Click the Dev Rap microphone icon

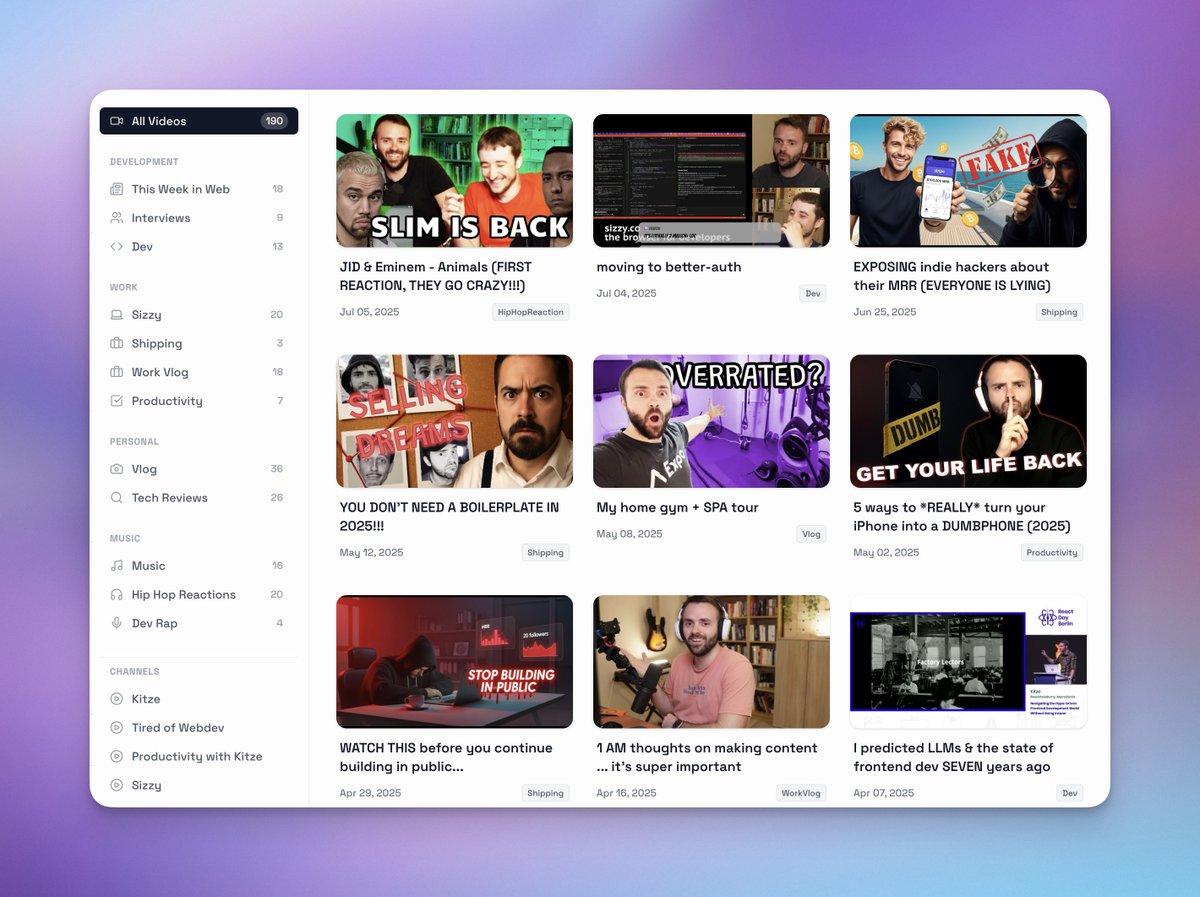point(117,623)
